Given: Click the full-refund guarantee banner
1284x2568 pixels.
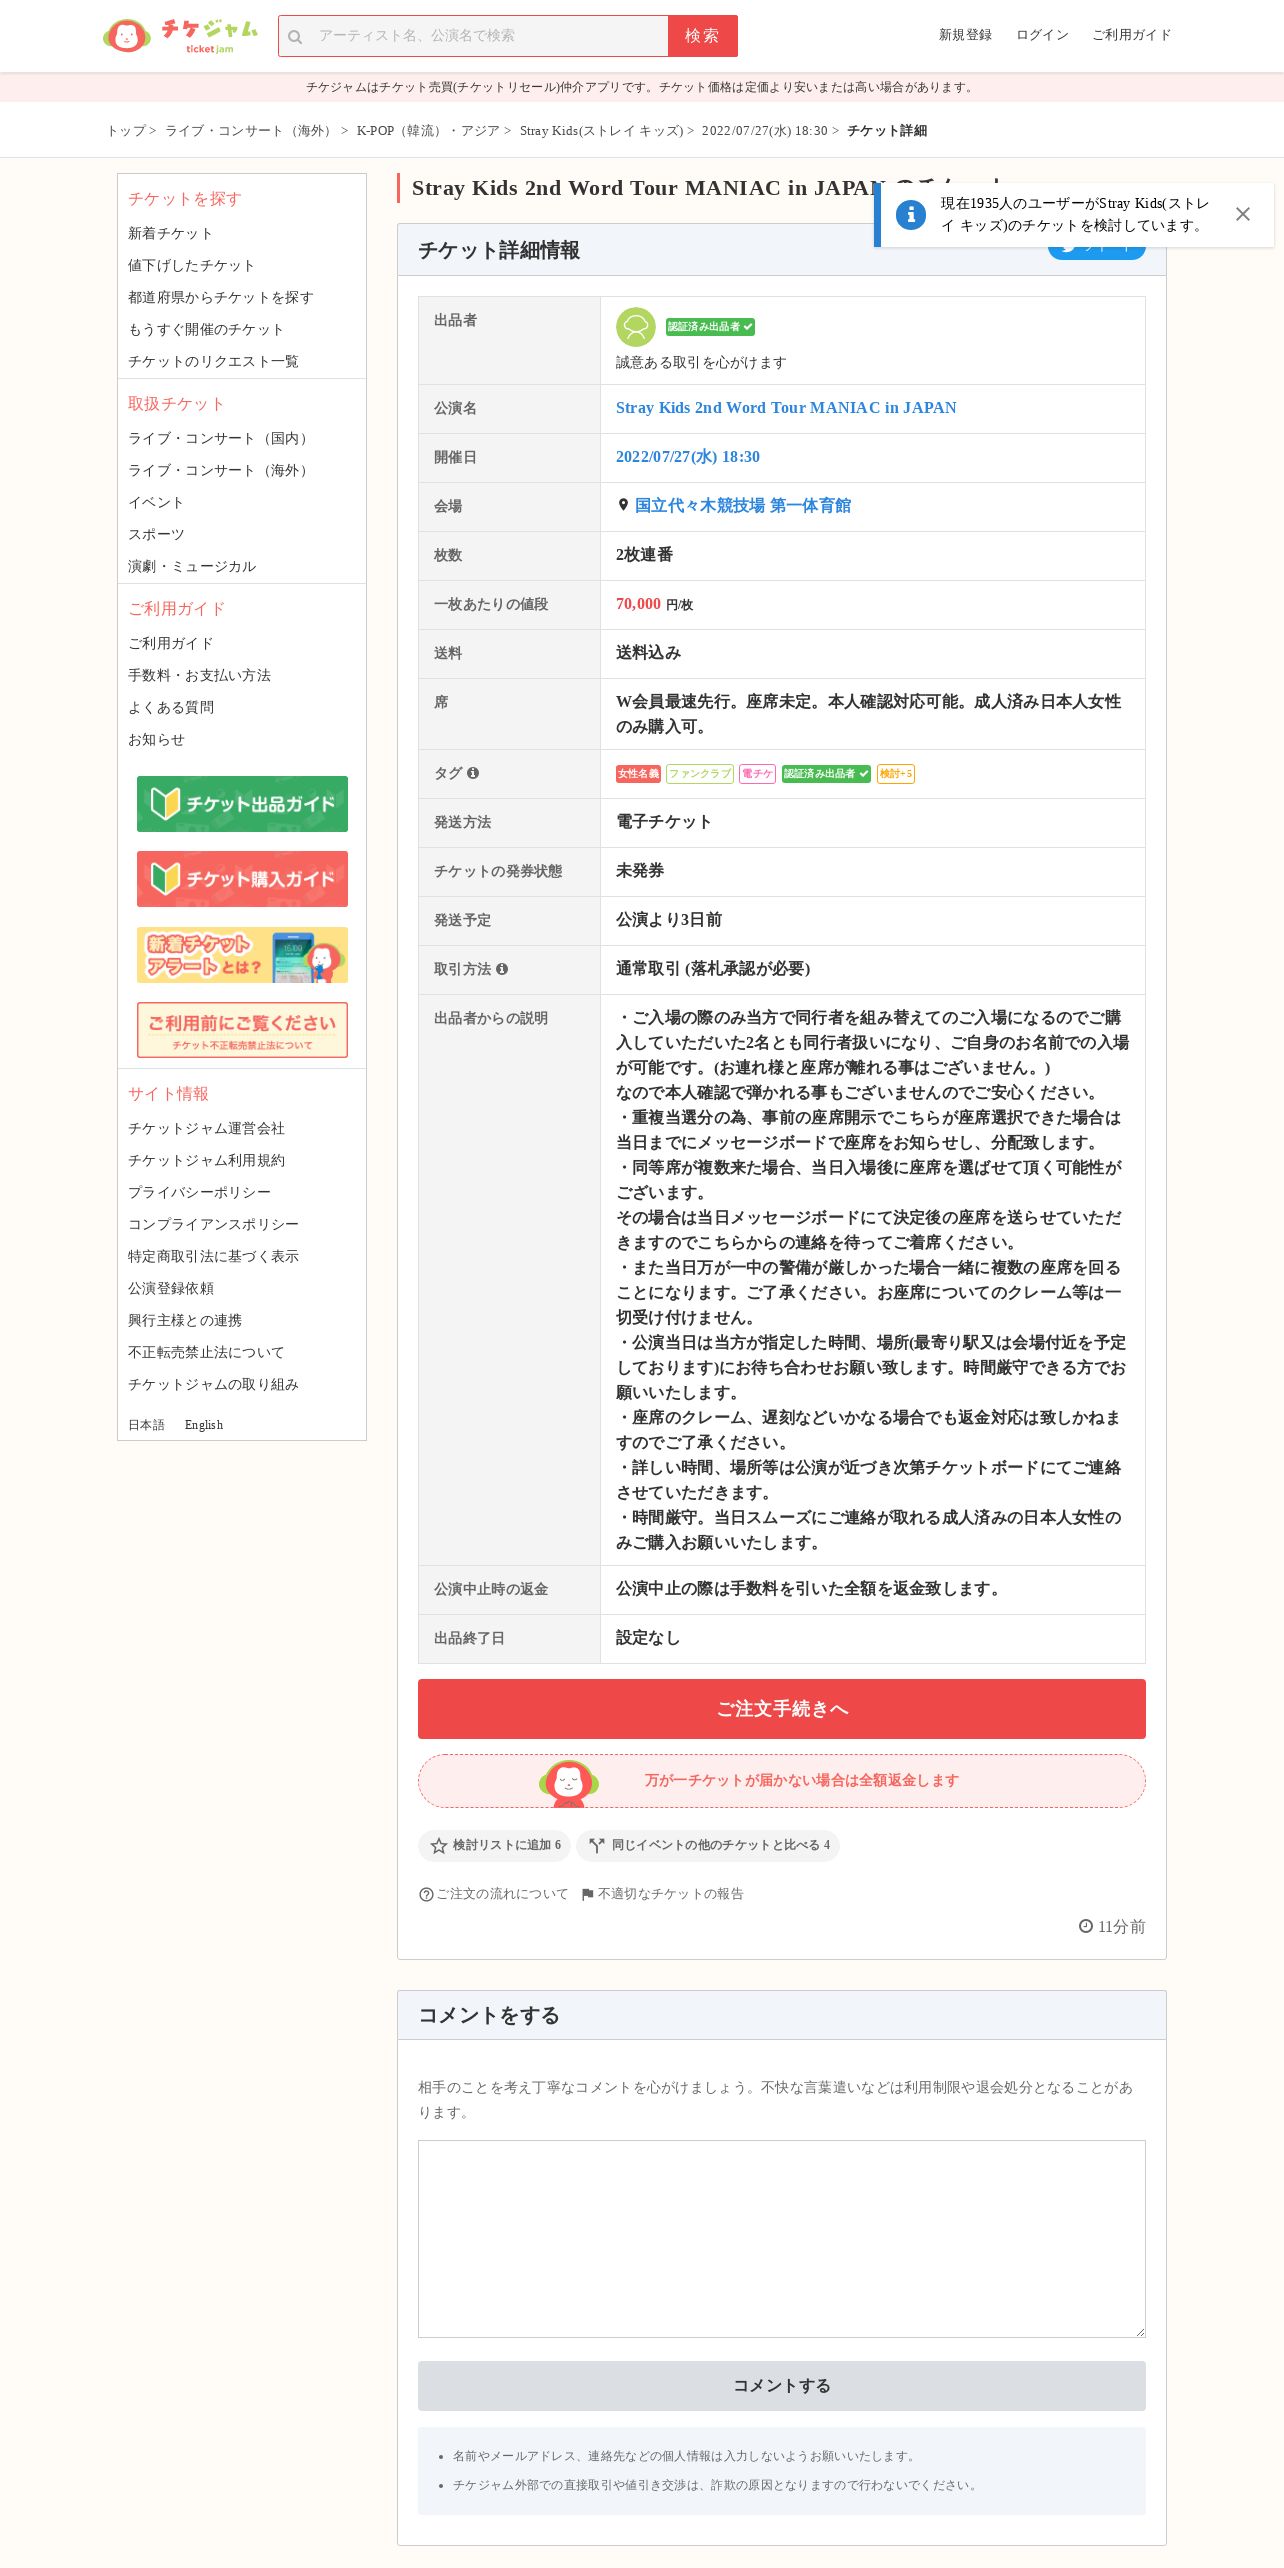Looking at the screenshot, I should tap(782, 1781).
